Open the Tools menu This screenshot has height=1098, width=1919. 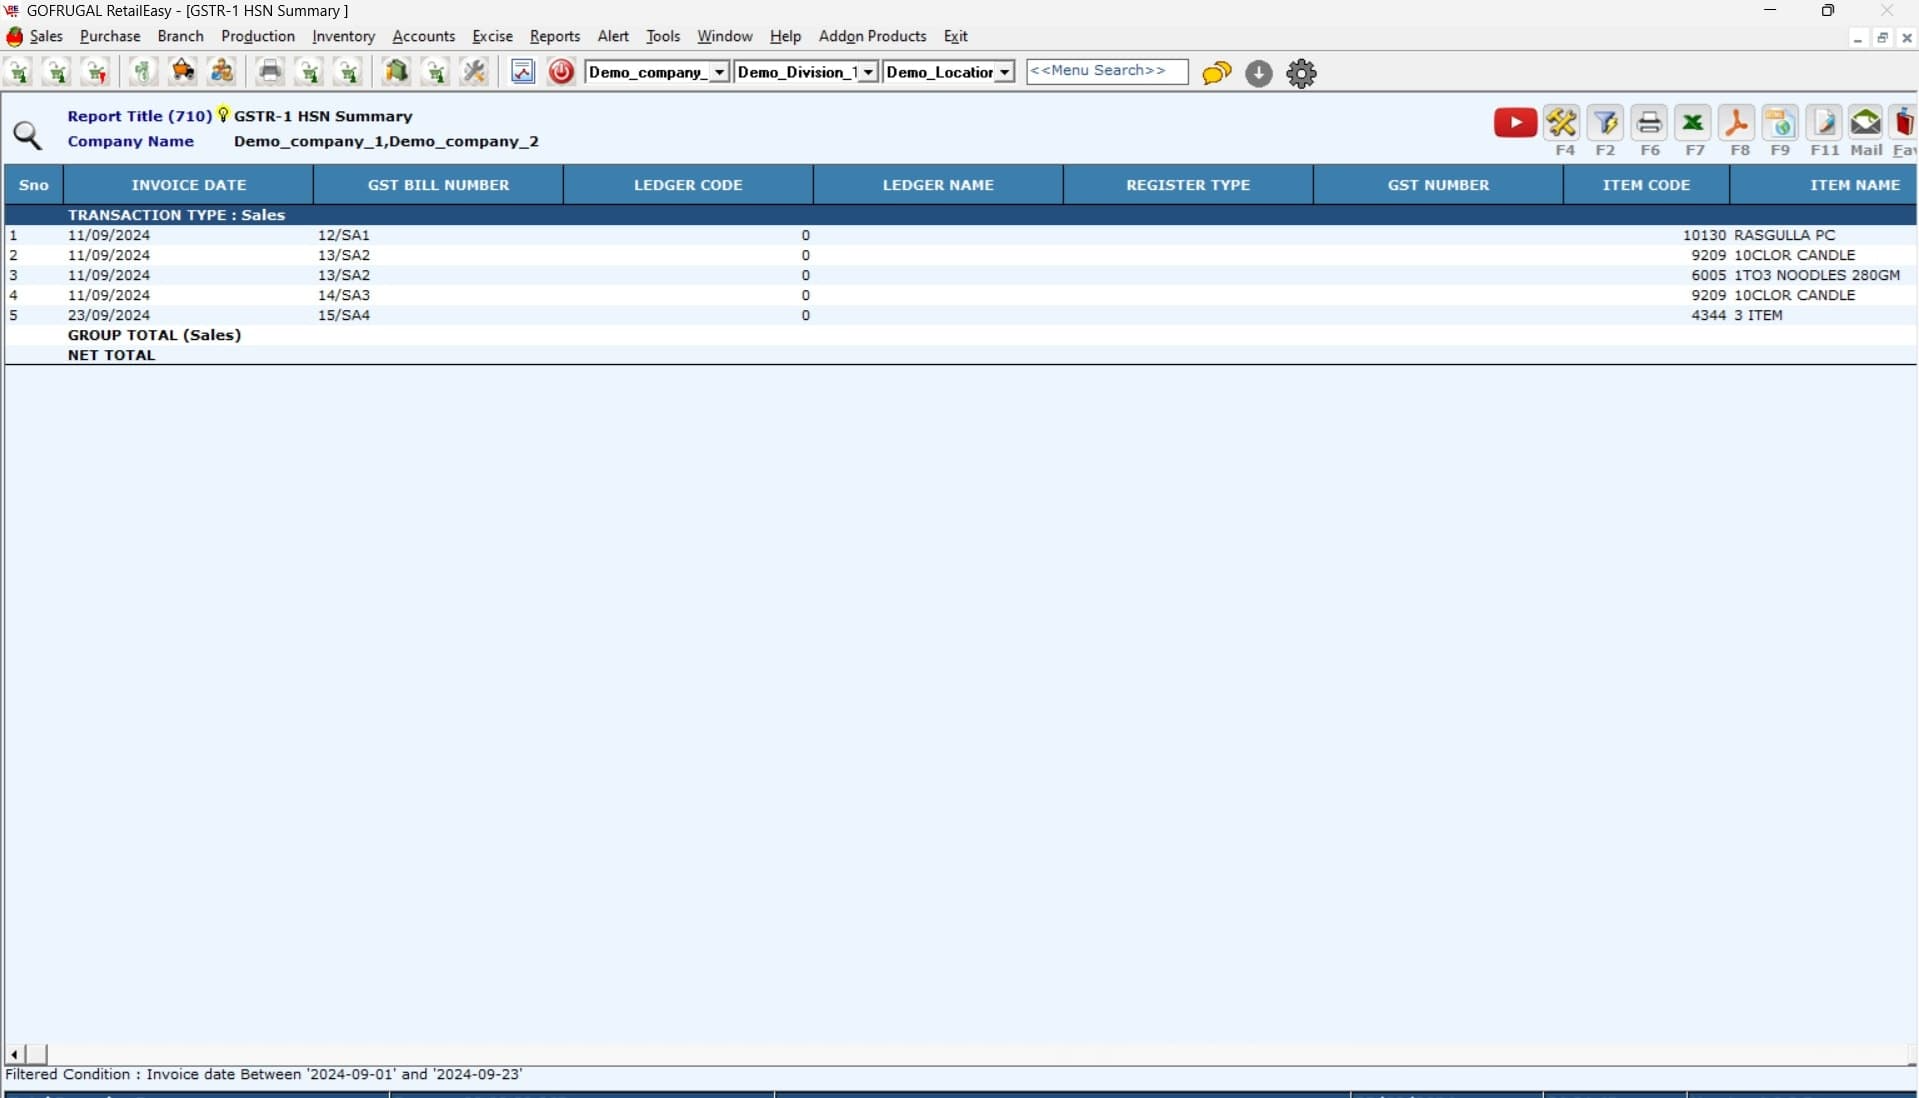[x=663, y=36]
